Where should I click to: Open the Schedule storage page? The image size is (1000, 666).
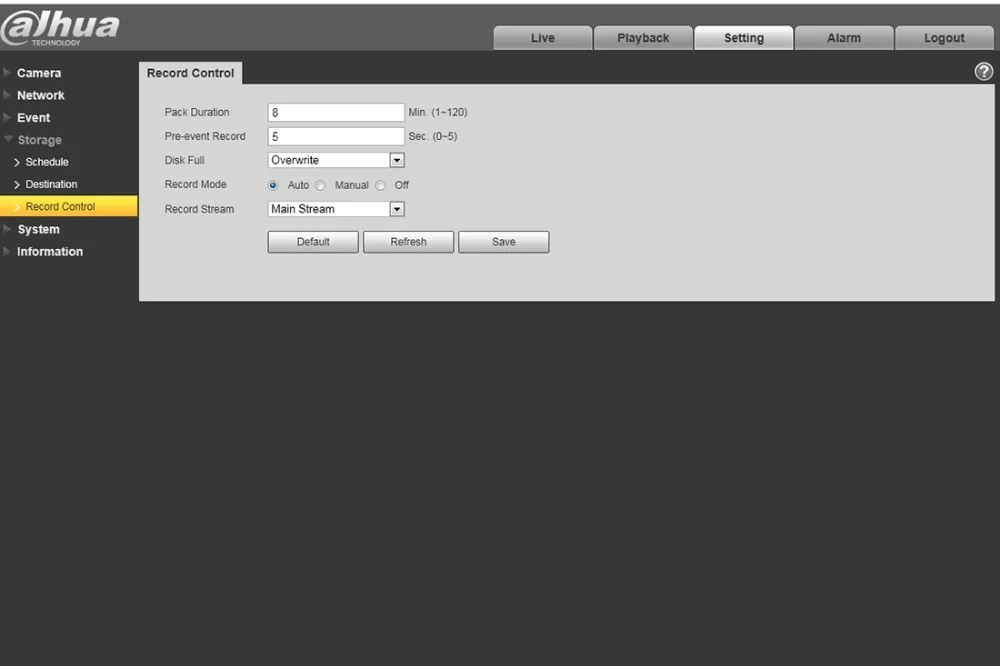(x=47, y=162)
